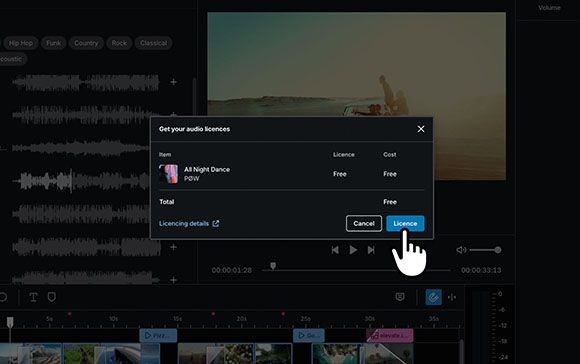Open the Licencing details link

189,223
